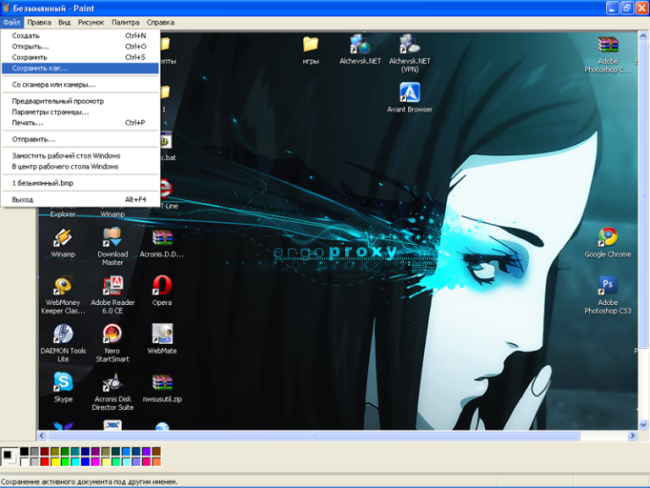Click the WebMate icon

[162, 334]
